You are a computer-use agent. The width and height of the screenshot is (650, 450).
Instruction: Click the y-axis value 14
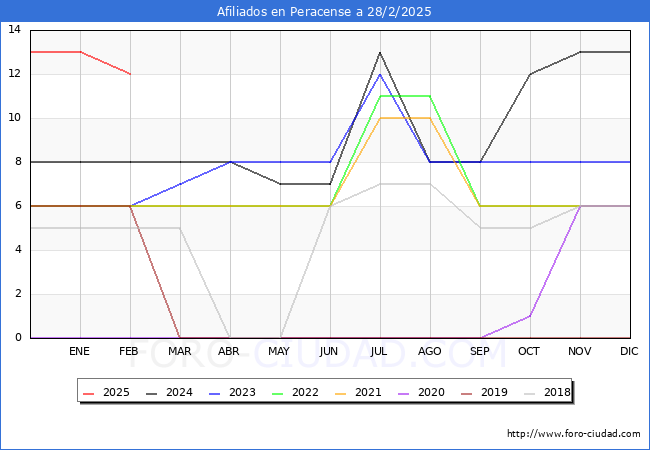pyautogui.click(x=15, y=29)
